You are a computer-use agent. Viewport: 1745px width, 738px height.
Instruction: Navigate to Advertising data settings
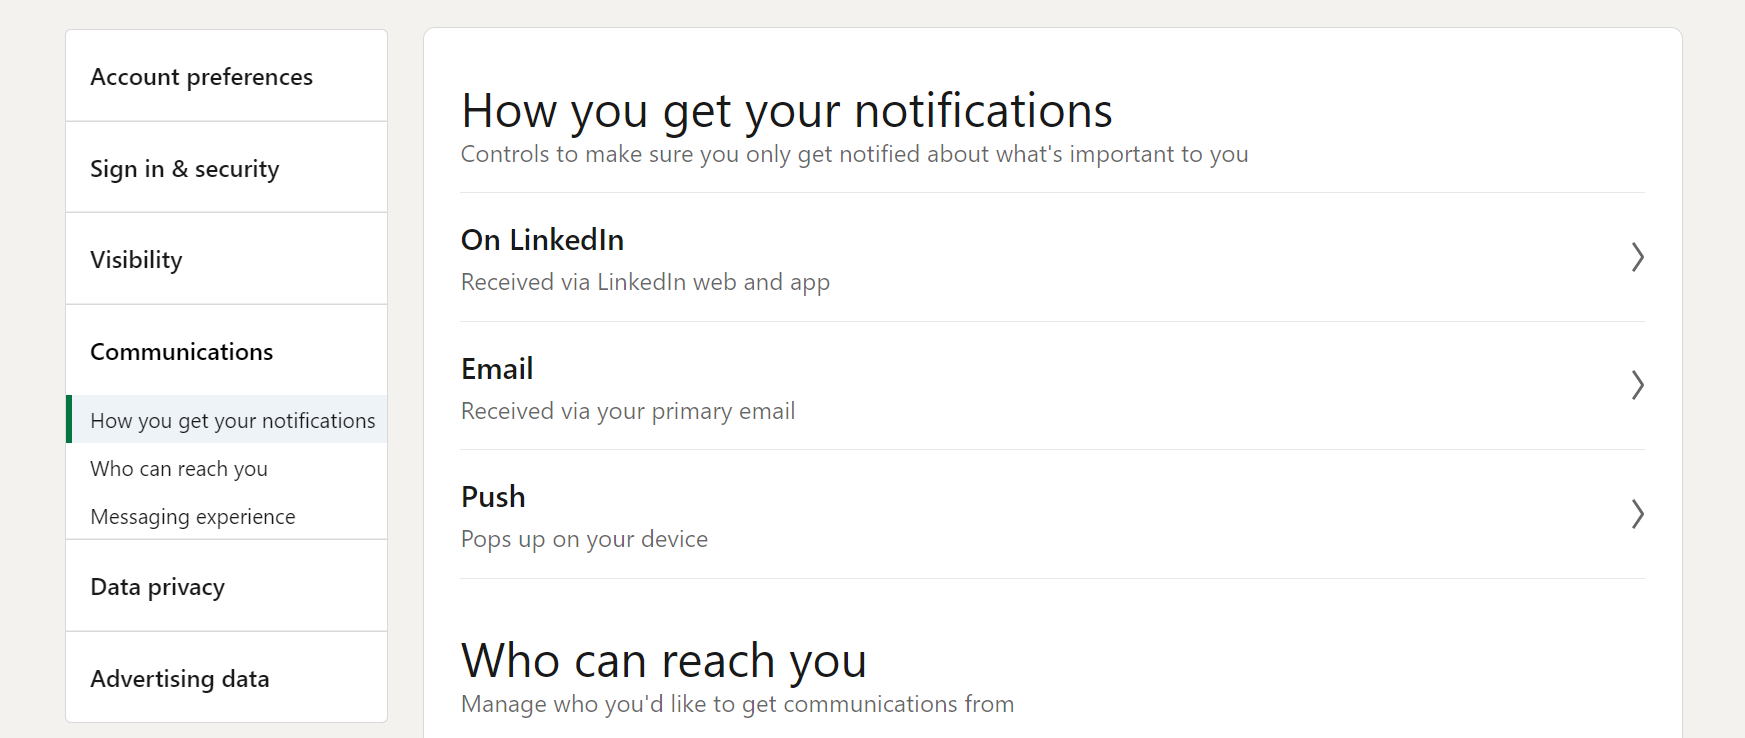[179, 679]
